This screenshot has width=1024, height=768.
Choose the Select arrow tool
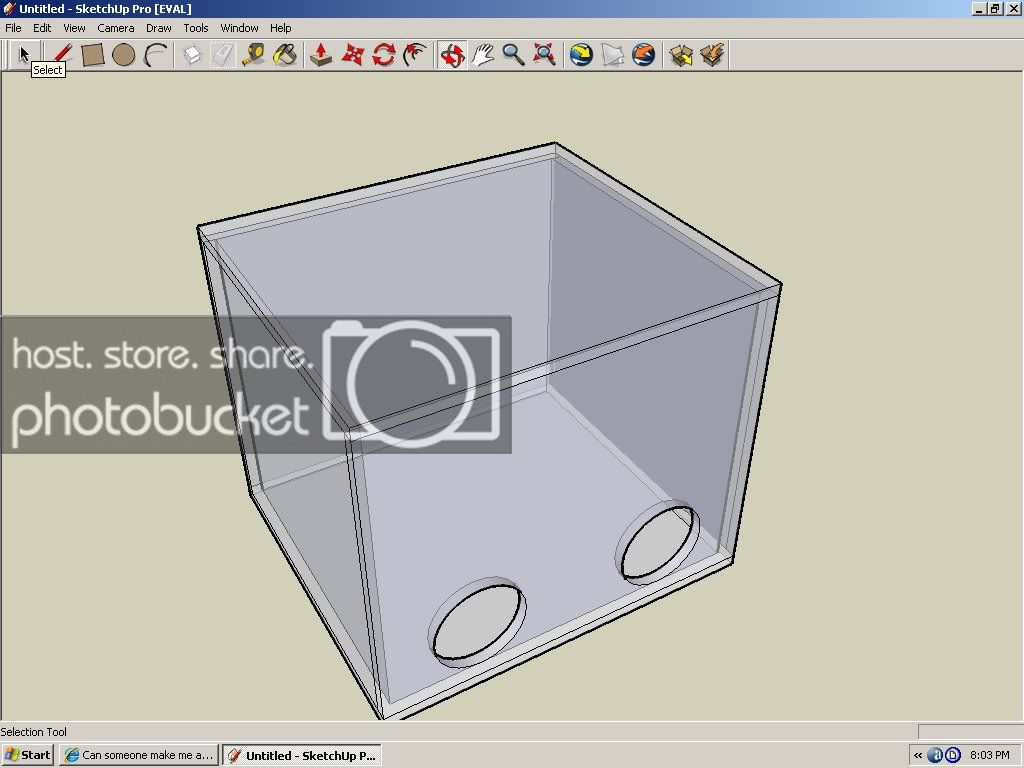[24, 54]
